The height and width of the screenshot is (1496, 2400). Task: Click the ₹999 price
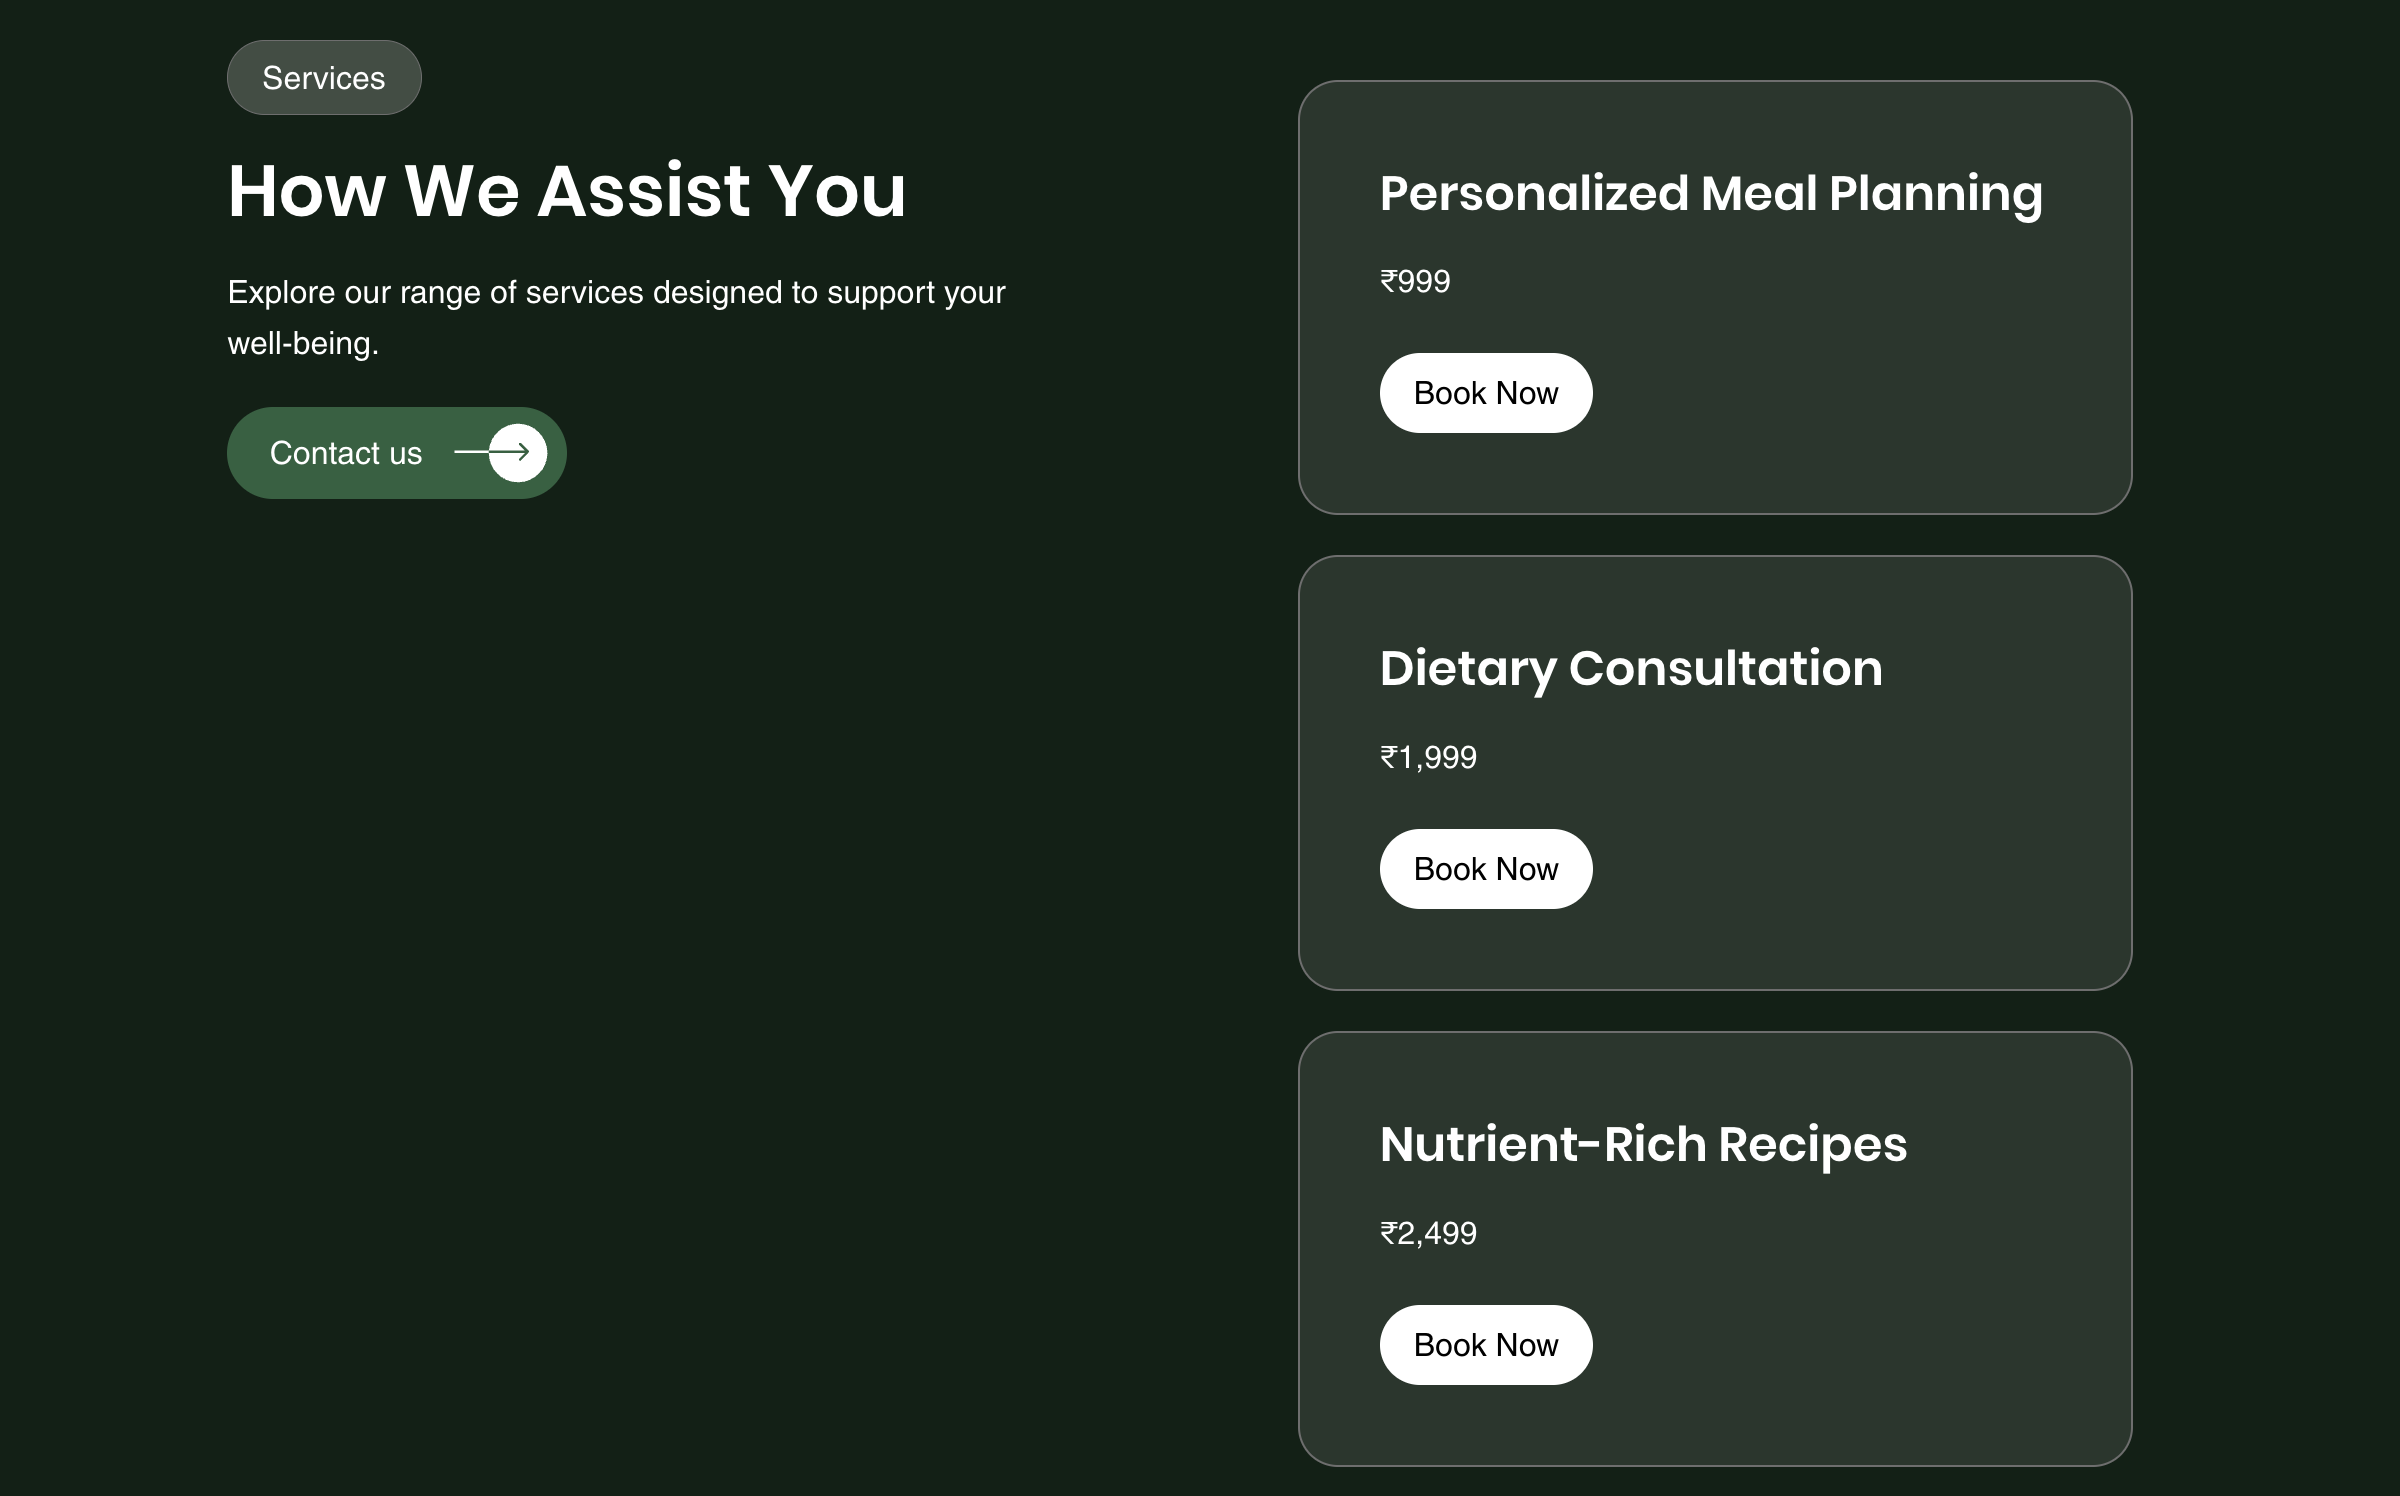(1415, 281)
